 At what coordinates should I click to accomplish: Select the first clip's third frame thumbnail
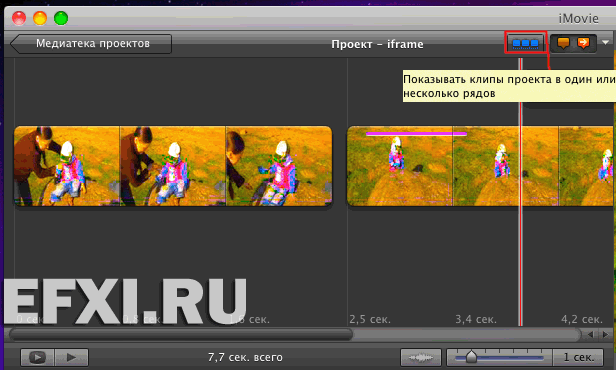(279, 166)
